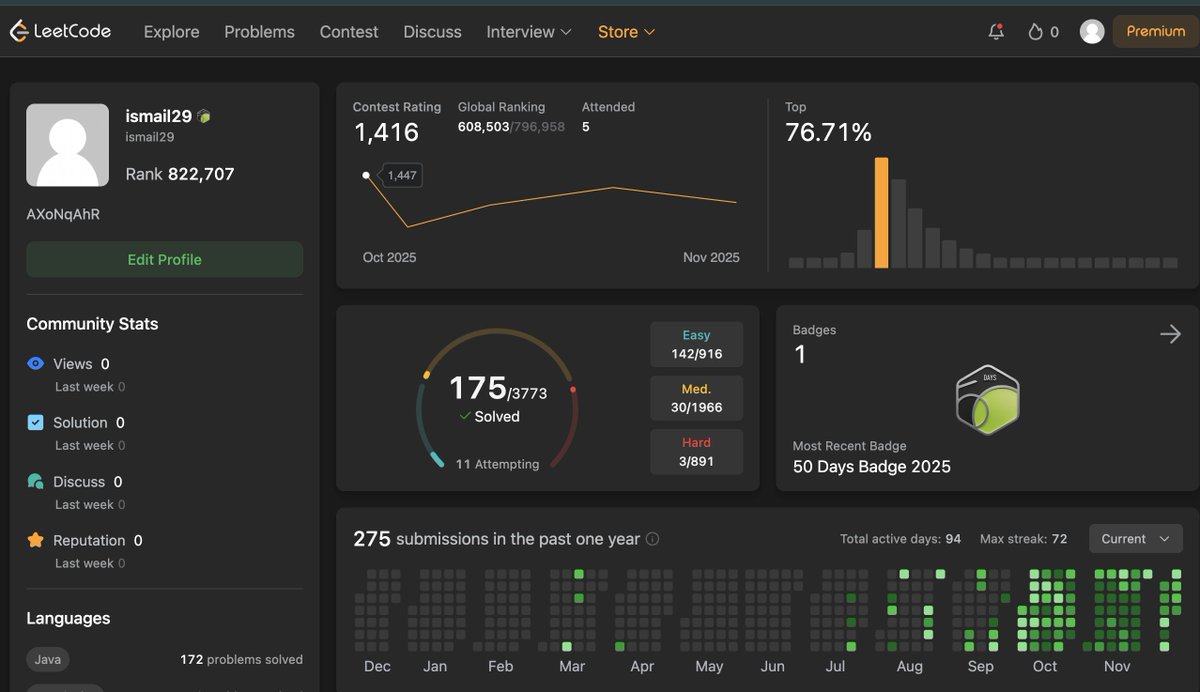Image resolution: width=1200 pixels, height=692 pixels.
Task: Click the Views eye icon
Action: point(36,364)
